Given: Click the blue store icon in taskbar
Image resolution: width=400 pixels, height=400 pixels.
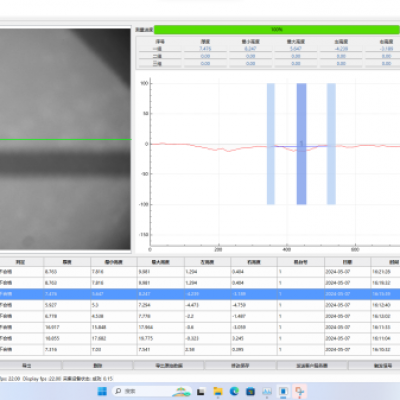Looking at the screenshot, I should click(251, 391).
